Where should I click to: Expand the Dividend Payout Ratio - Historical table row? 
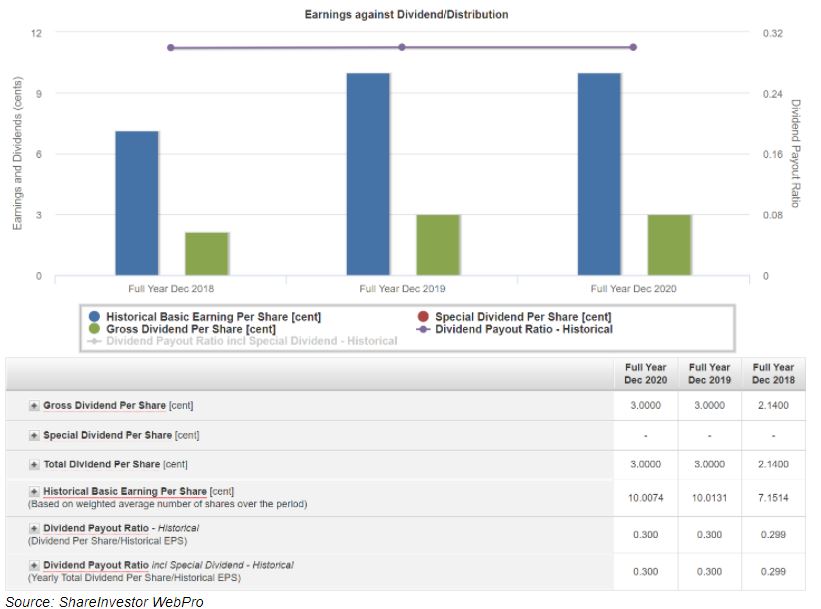34,528
